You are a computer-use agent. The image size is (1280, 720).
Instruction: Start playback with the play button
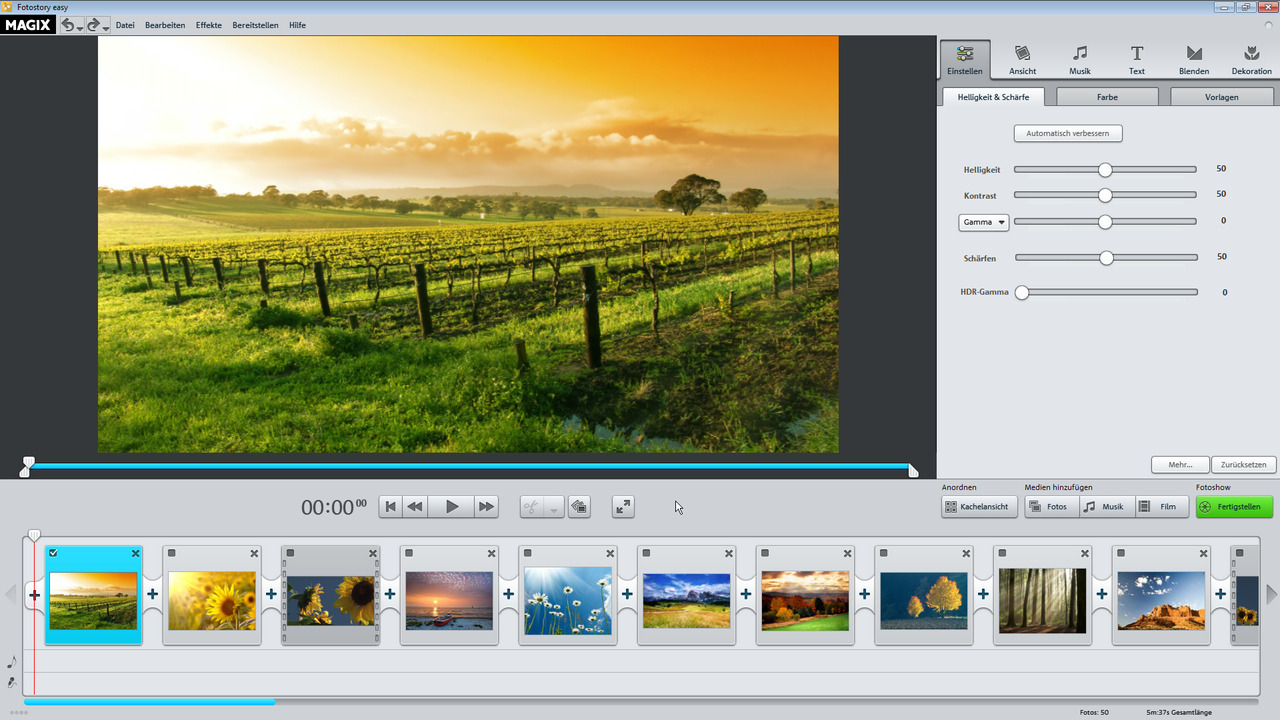pyautogui.click(x=452, y=507)
